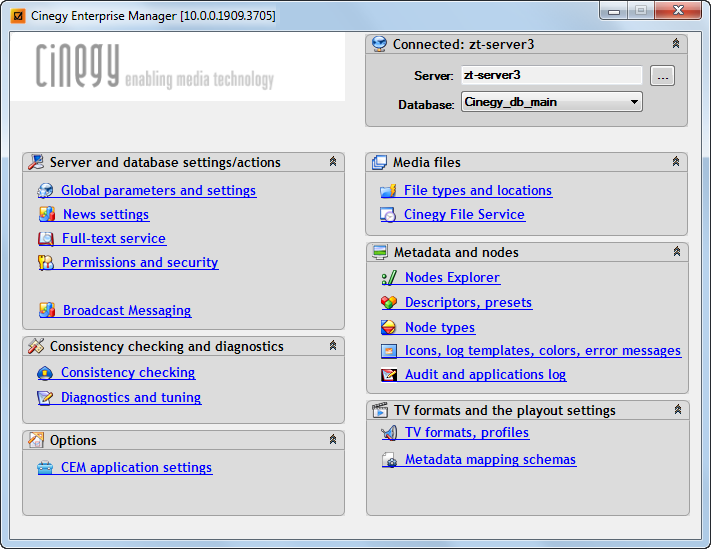711x549 pixels.
Task: Minimize the Cinegy Enterprise Manager window
Action: tap(614, 11)
